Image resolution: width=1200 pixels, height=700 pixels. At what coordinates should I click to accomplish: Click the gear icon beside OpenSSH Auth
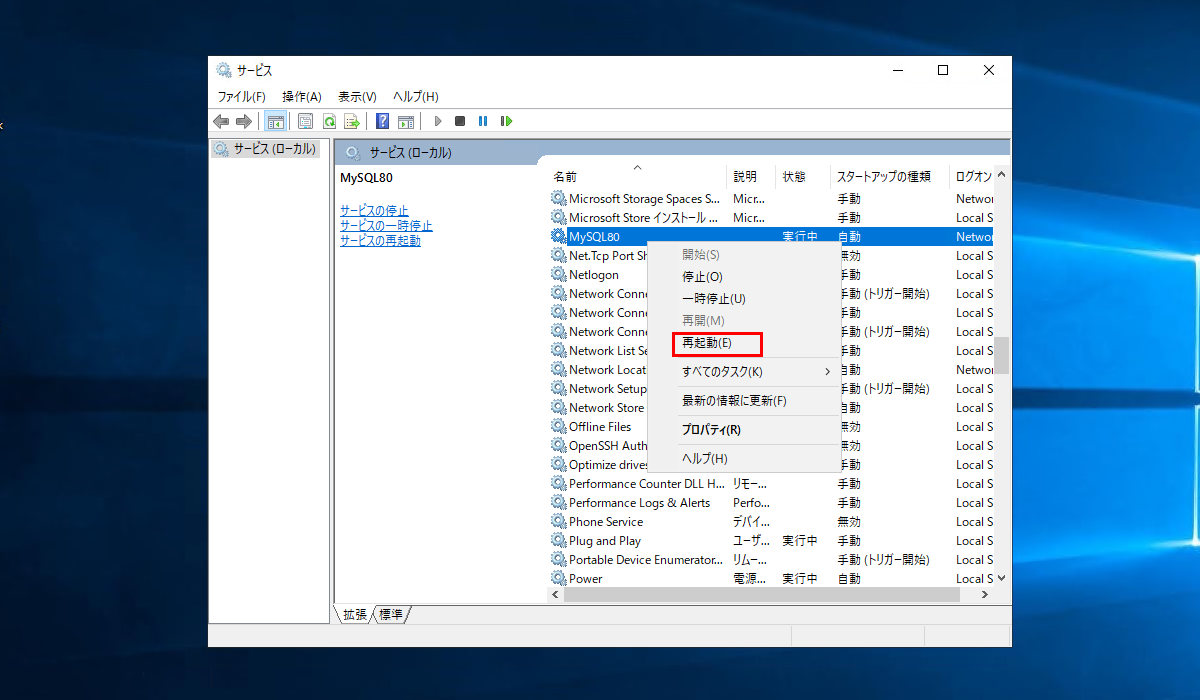(558, 446)
